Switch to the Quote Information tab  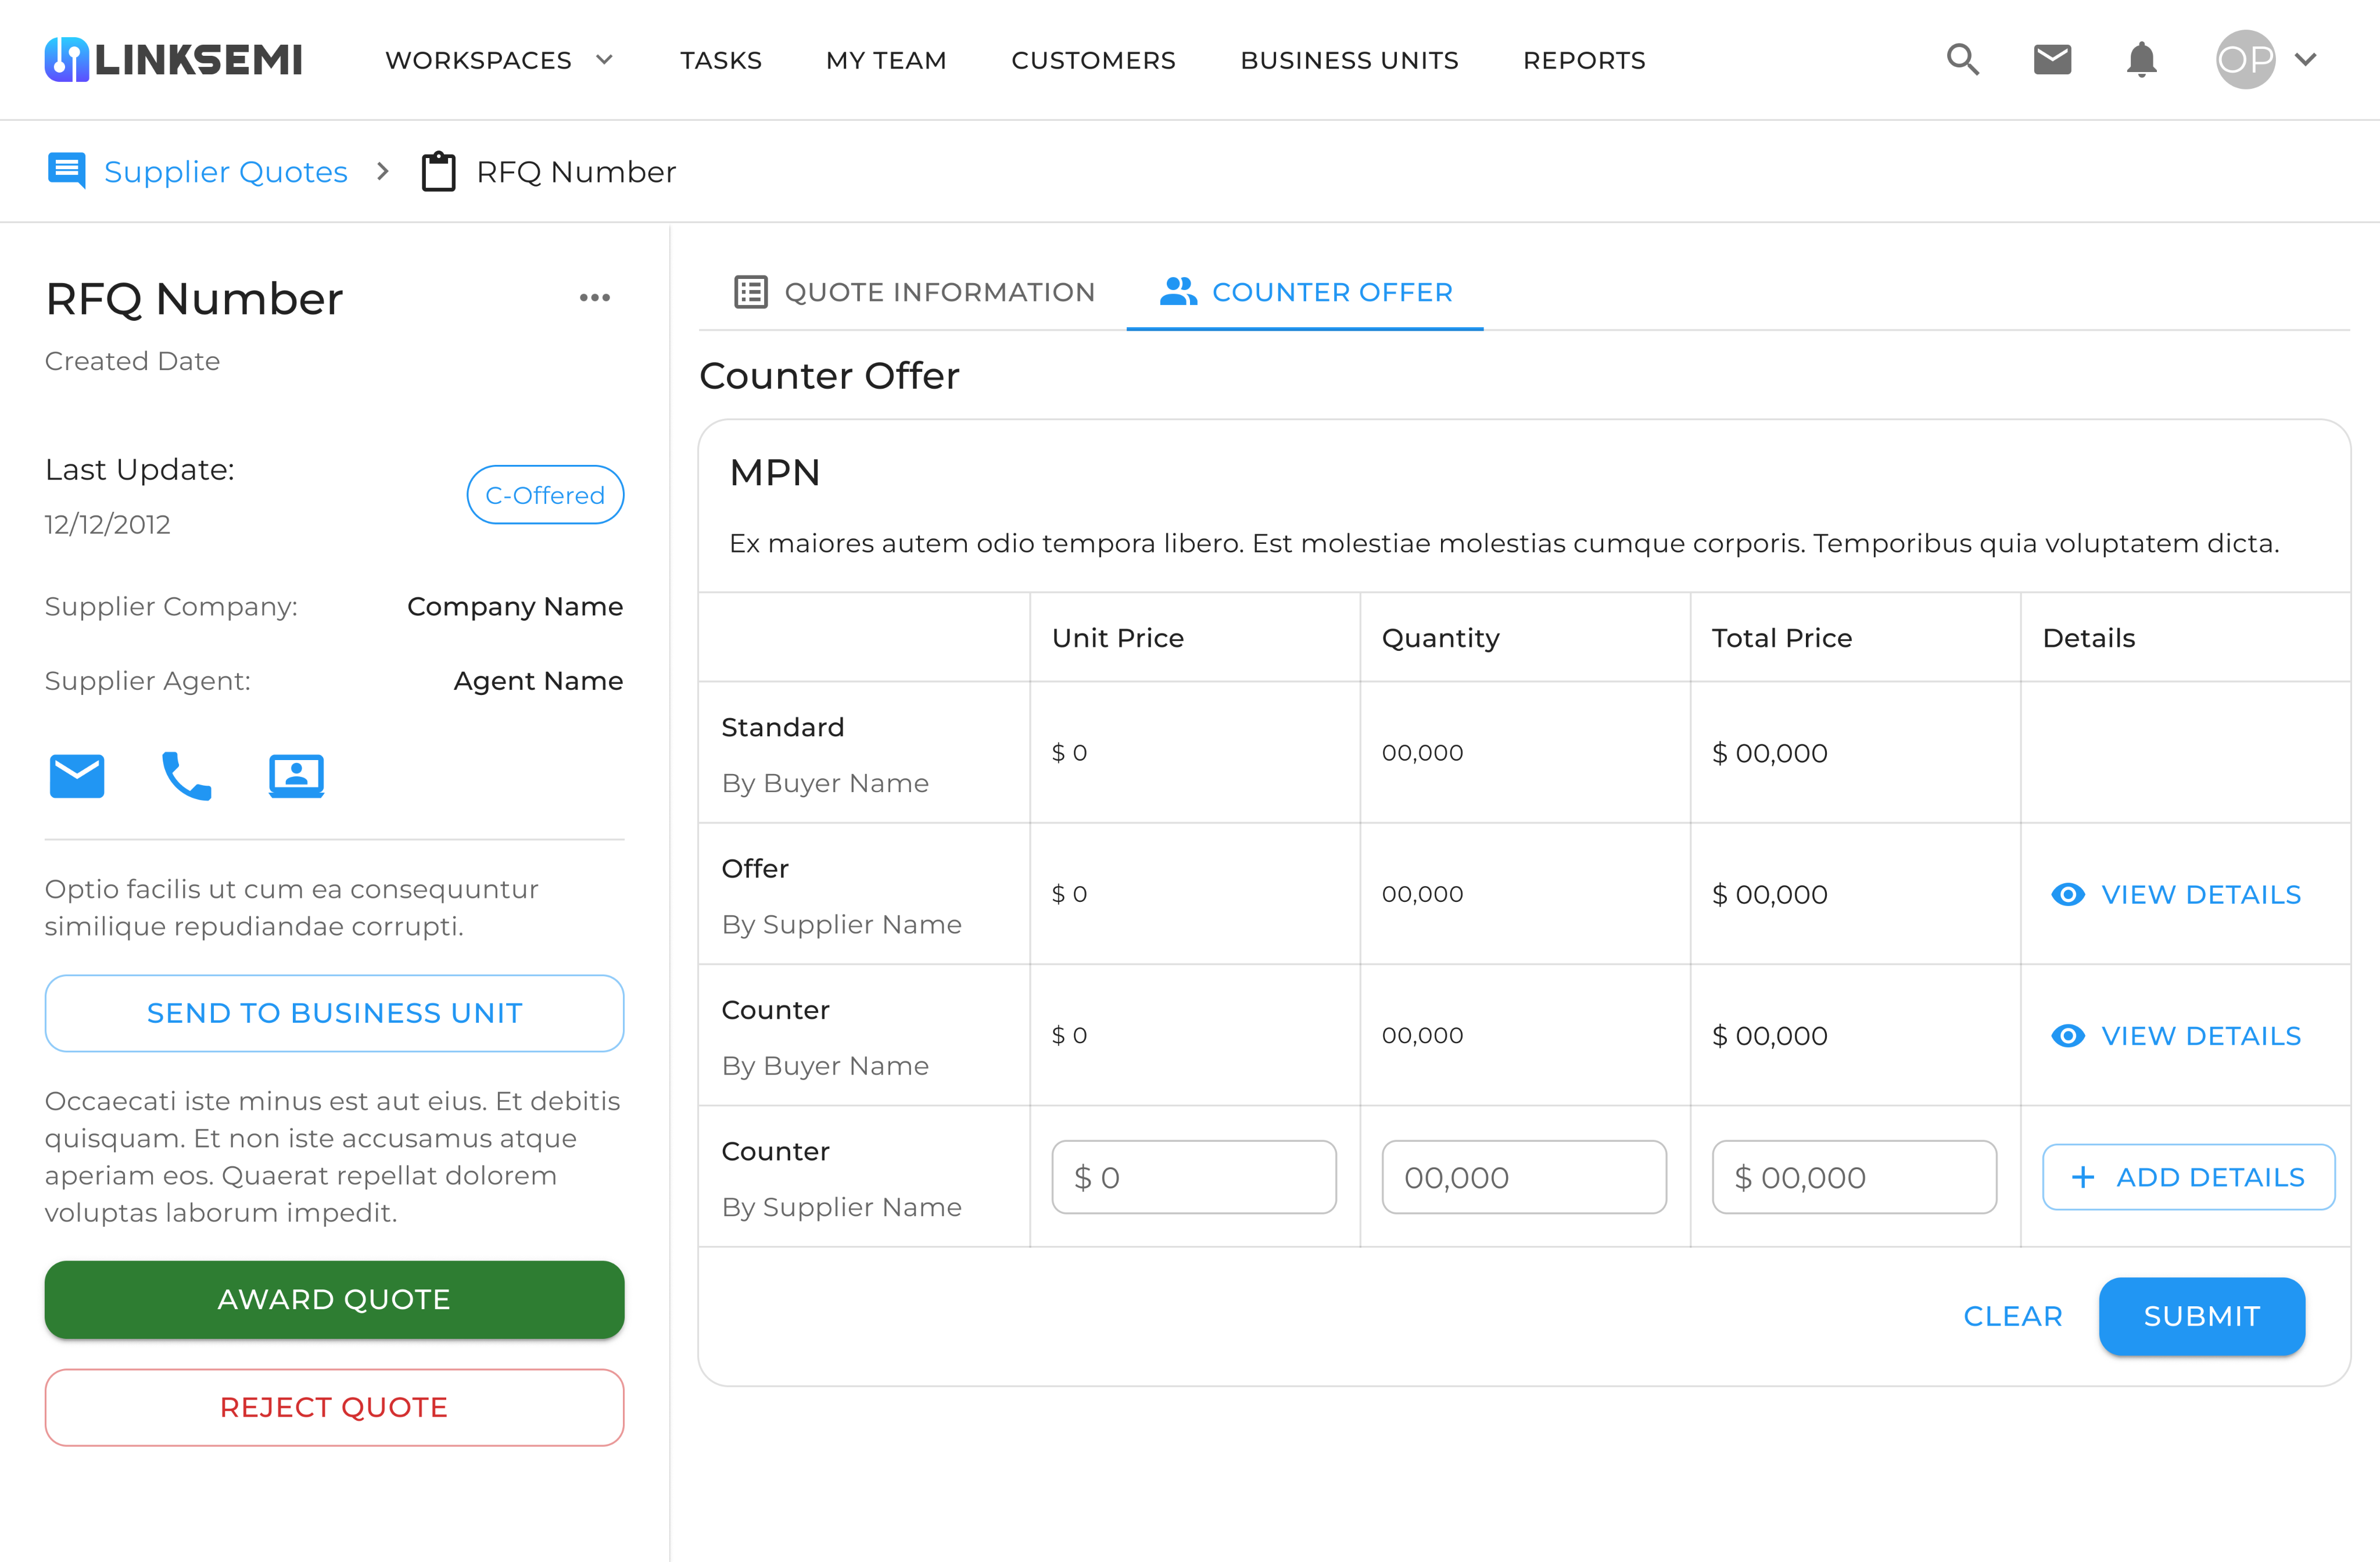pos(915,292)
